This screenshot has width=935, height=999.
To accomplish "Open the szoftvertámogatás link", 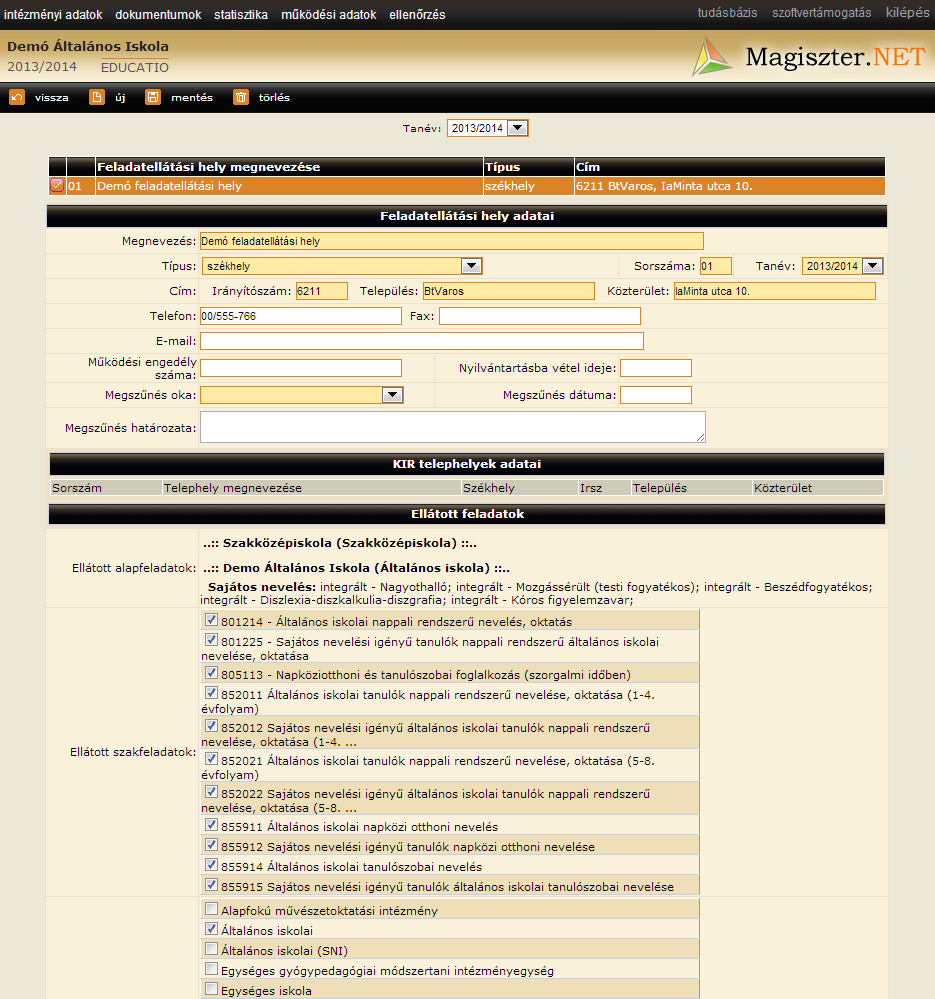I will point(822,13).
